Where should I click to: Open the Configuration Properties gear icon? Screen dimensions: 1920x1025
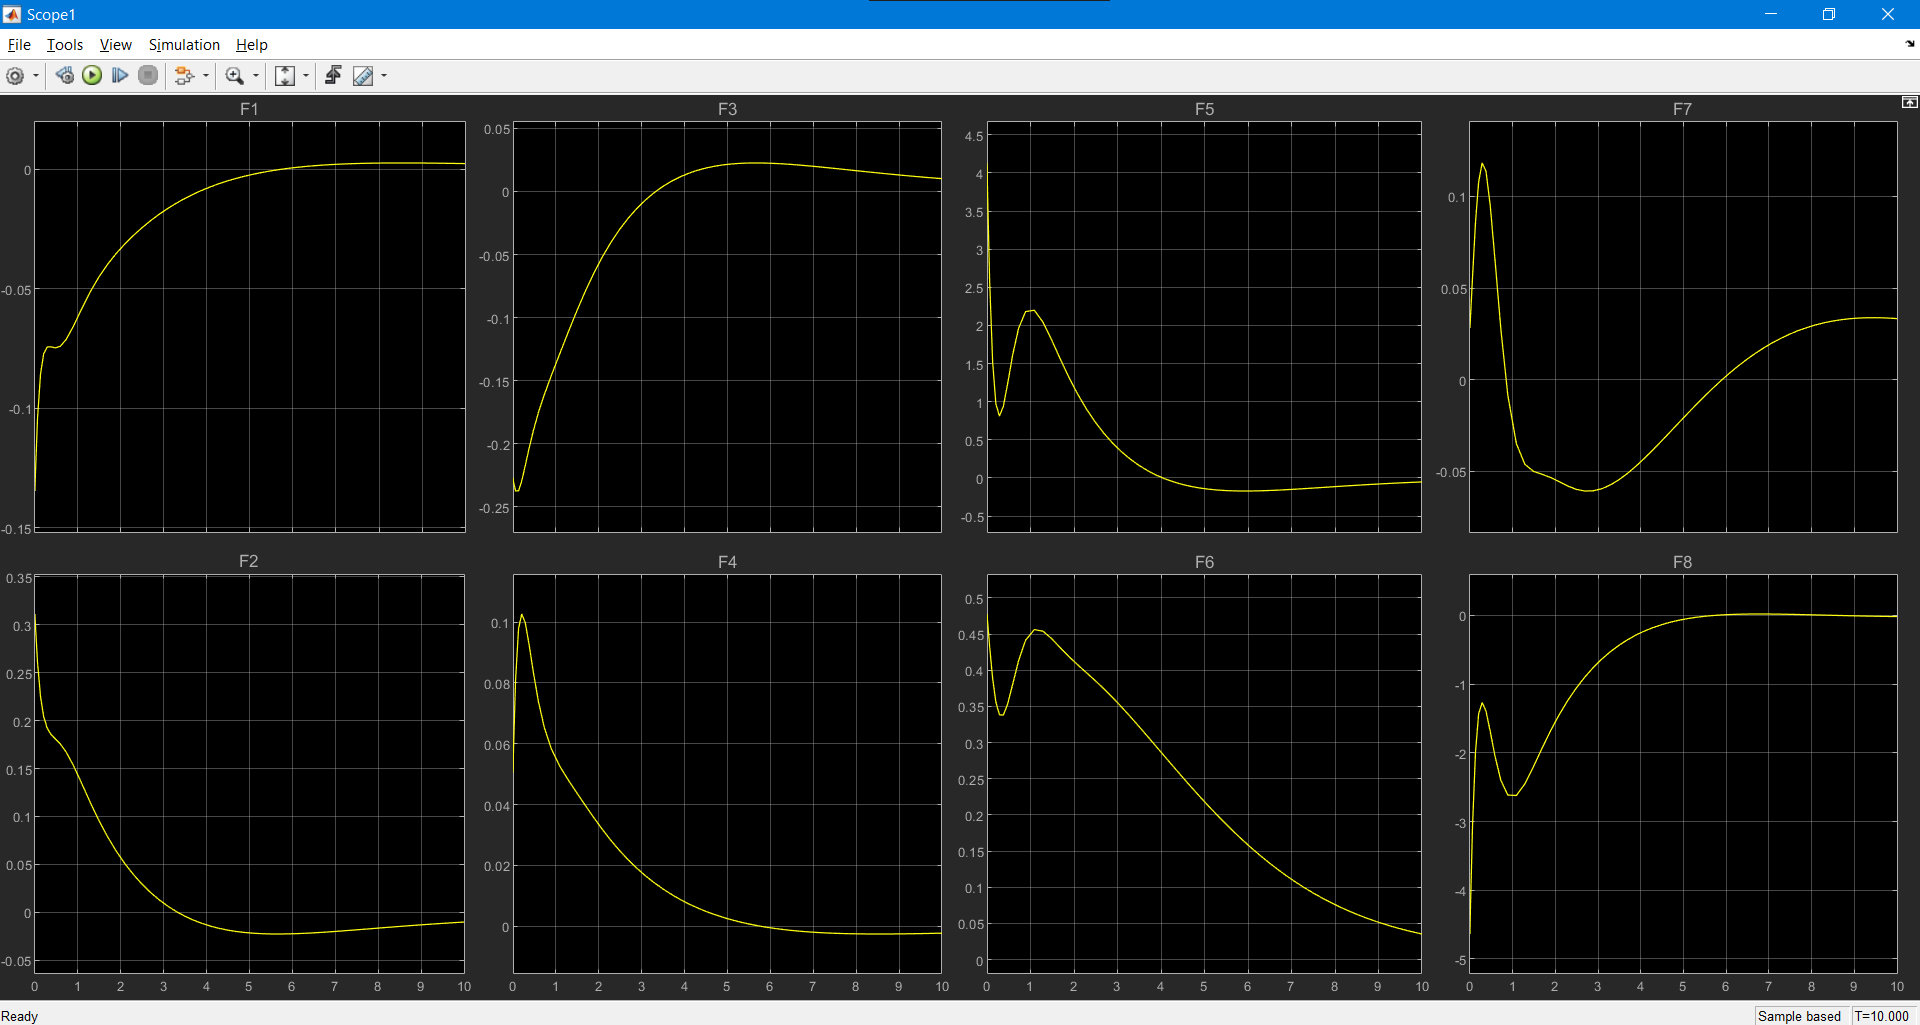(15, 76)
